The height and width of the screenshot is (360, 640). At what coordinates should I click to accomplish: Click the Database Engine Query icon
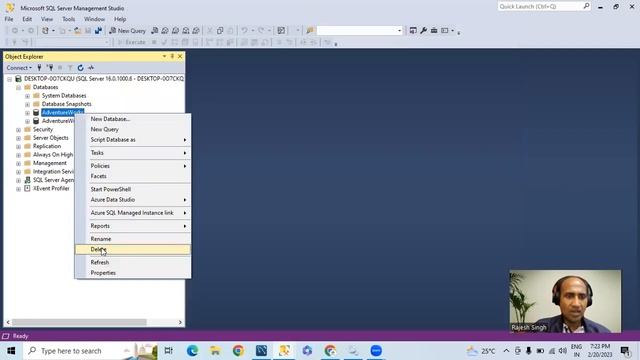pyautogui.click(x=155, y=31)
